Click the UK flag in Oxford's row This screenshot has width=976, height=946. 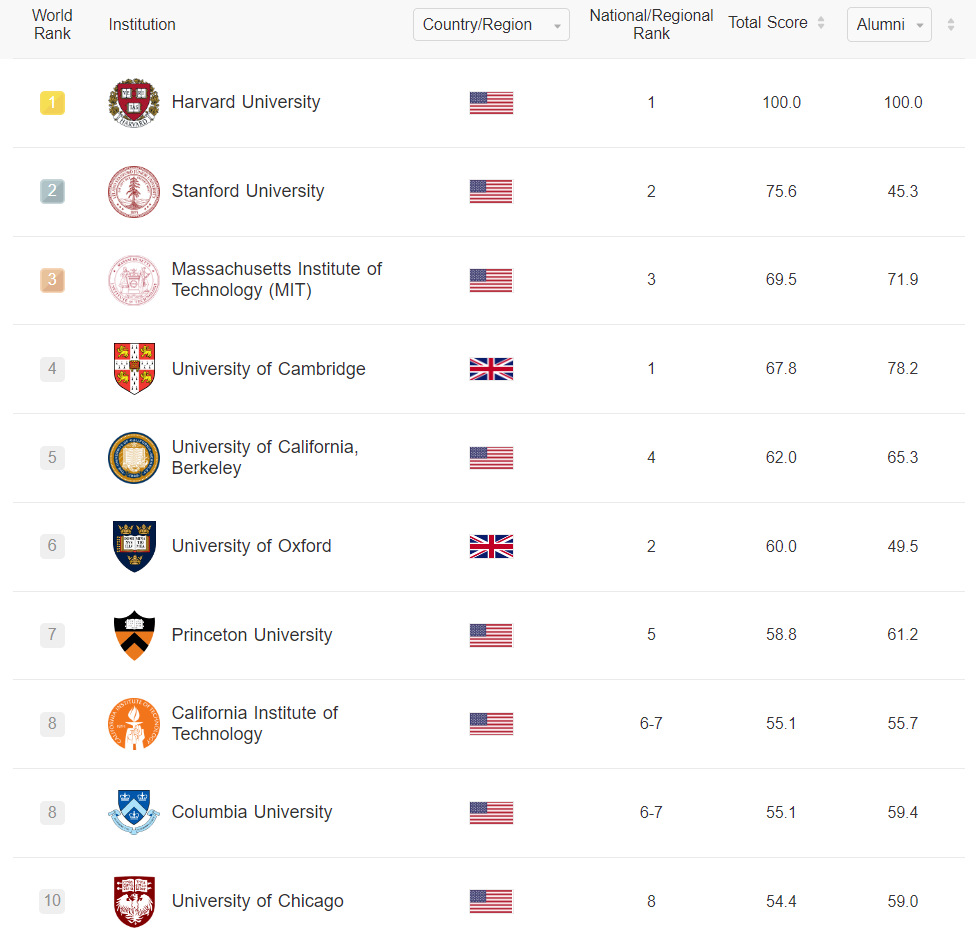point(491,546)
